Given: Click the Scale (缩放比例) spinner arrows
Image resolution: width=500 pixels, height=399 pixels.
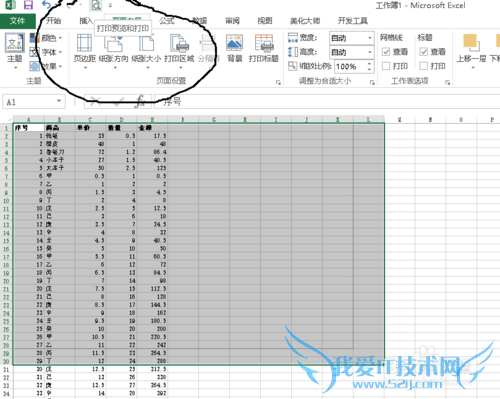Looking at the screenshot, I should 369,66.
